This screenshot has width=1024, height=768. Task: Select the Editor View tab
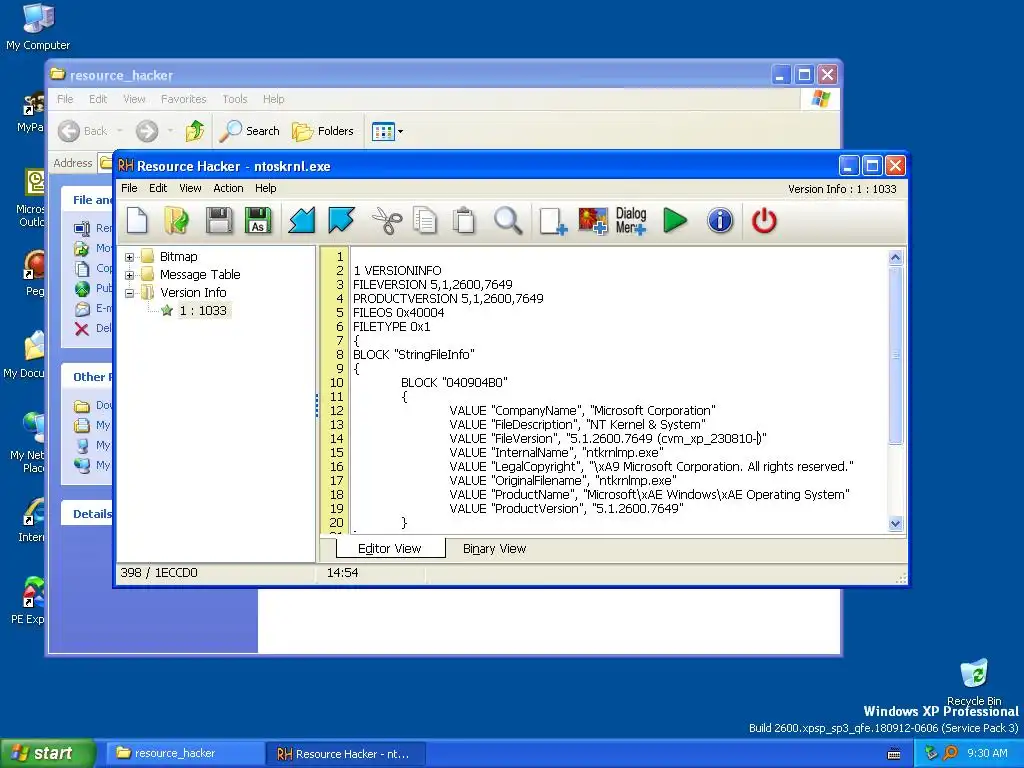[x=390, y=549]
